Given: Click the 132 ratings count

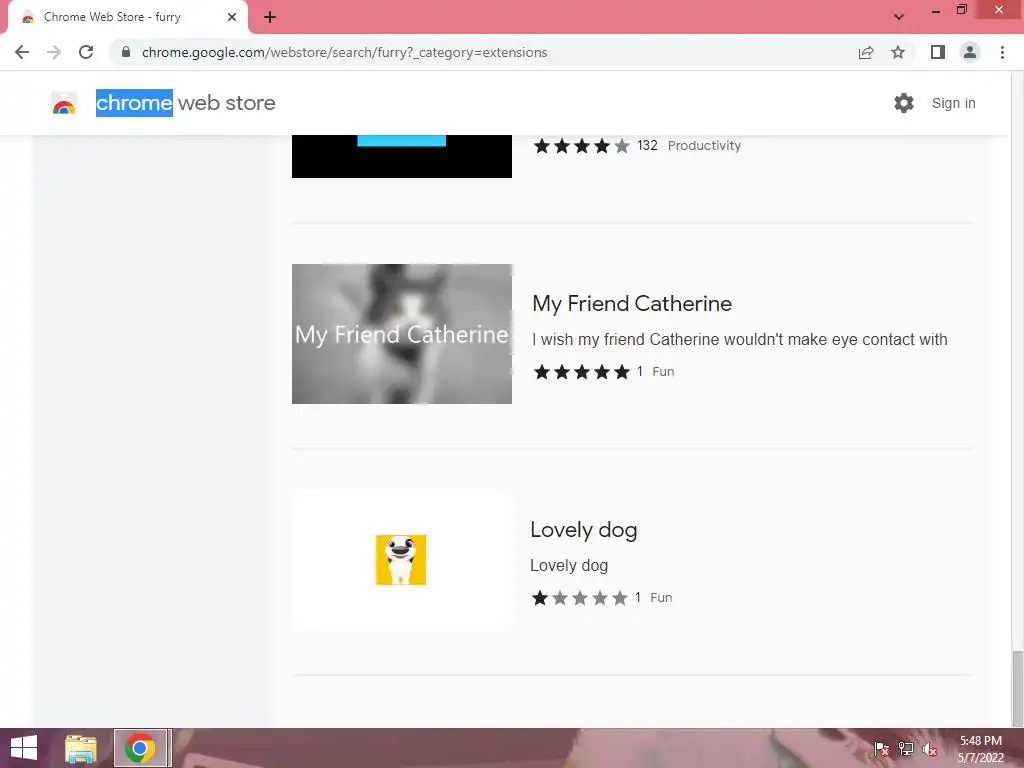Looking at the screenshot, I should pos(647,146).
